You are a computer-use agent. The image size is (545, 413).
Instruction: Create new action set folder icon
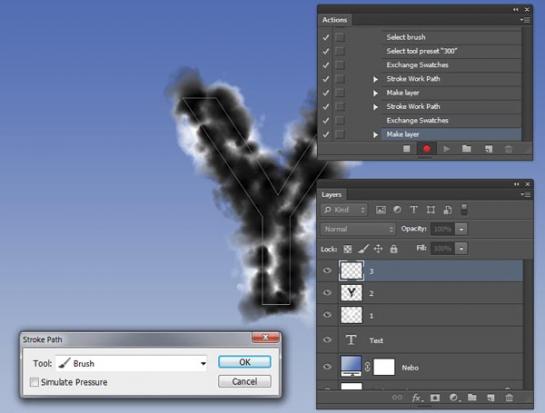466,149
